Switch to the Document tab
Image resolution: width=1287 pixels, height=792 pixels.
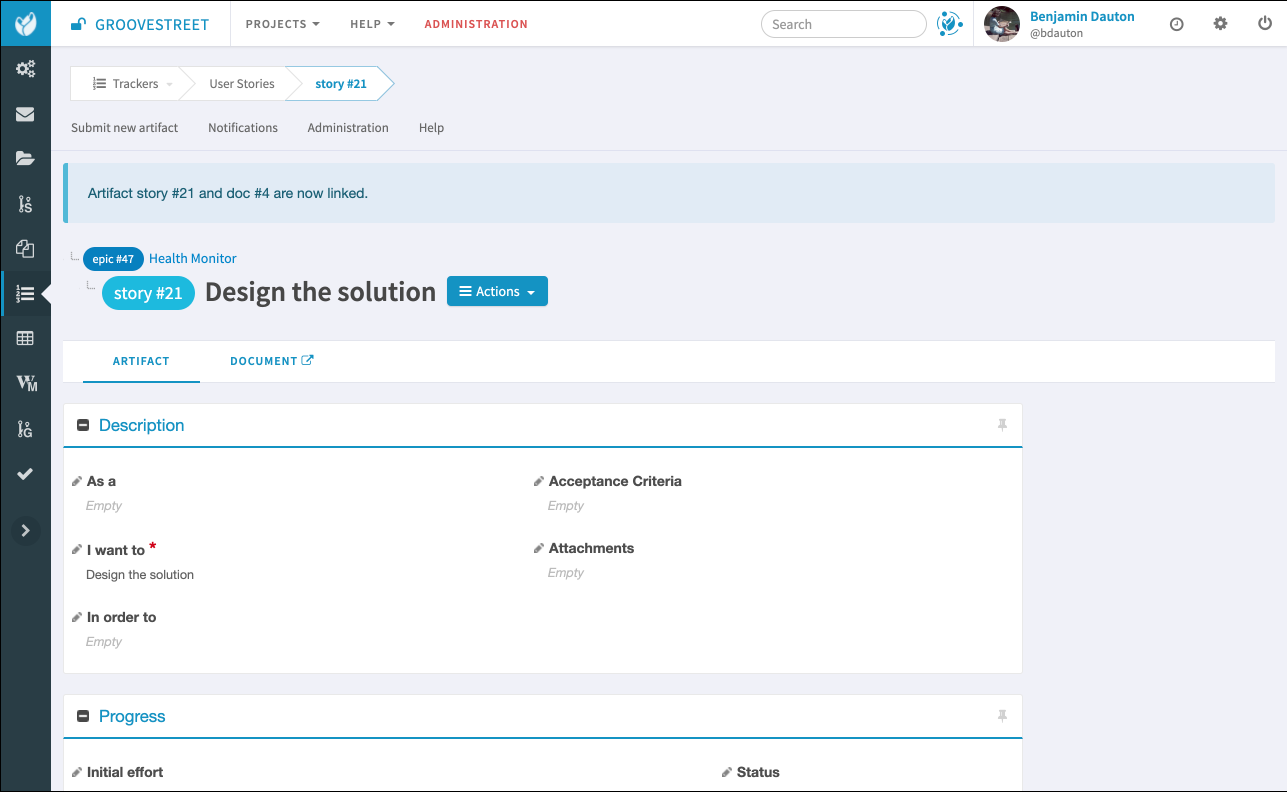tap(271, 361)
